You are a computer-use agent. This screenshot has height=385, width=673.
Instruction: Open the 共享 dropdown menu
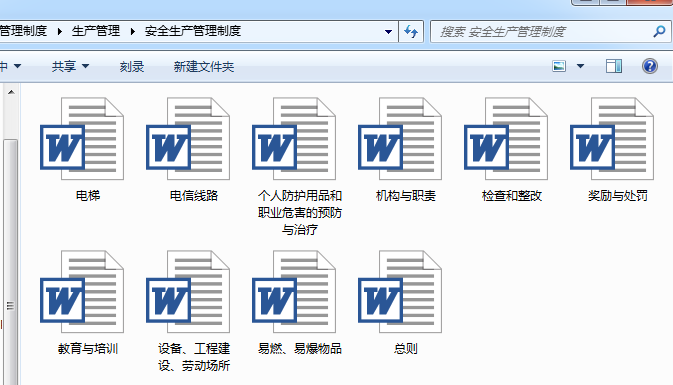[70, 67]
